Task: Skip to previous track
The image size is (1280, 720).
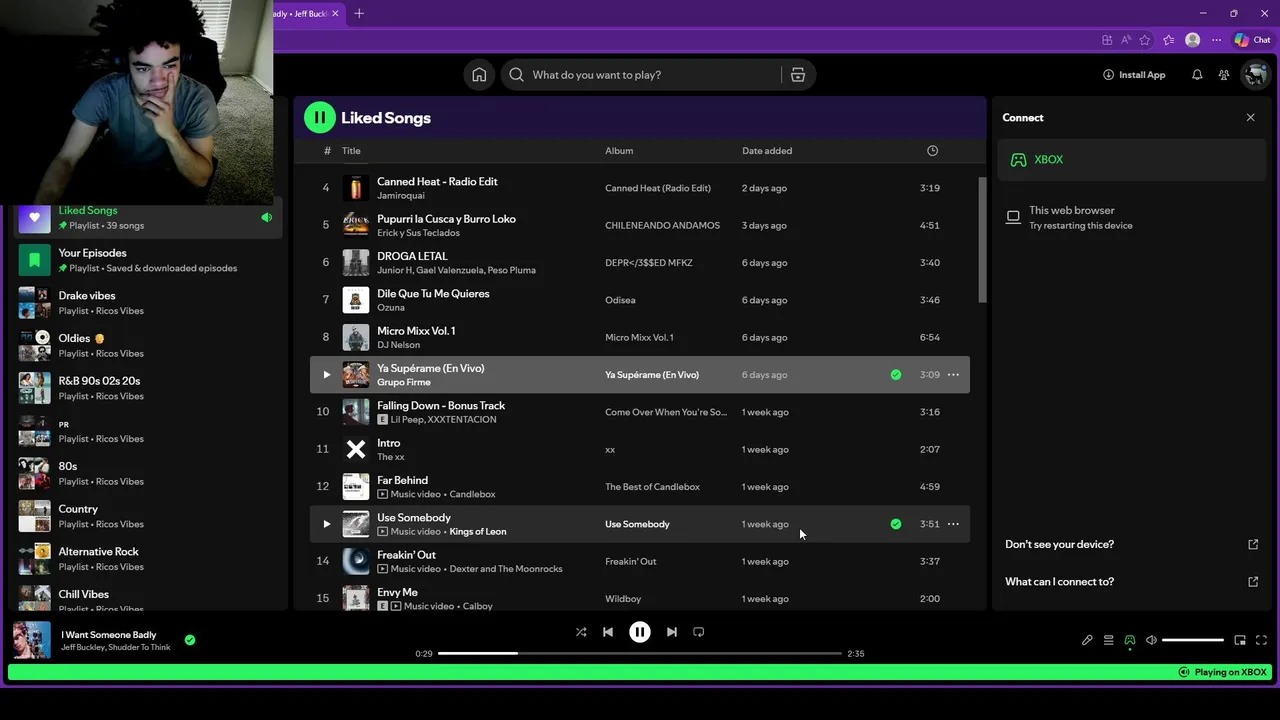Action: (608, 632)
